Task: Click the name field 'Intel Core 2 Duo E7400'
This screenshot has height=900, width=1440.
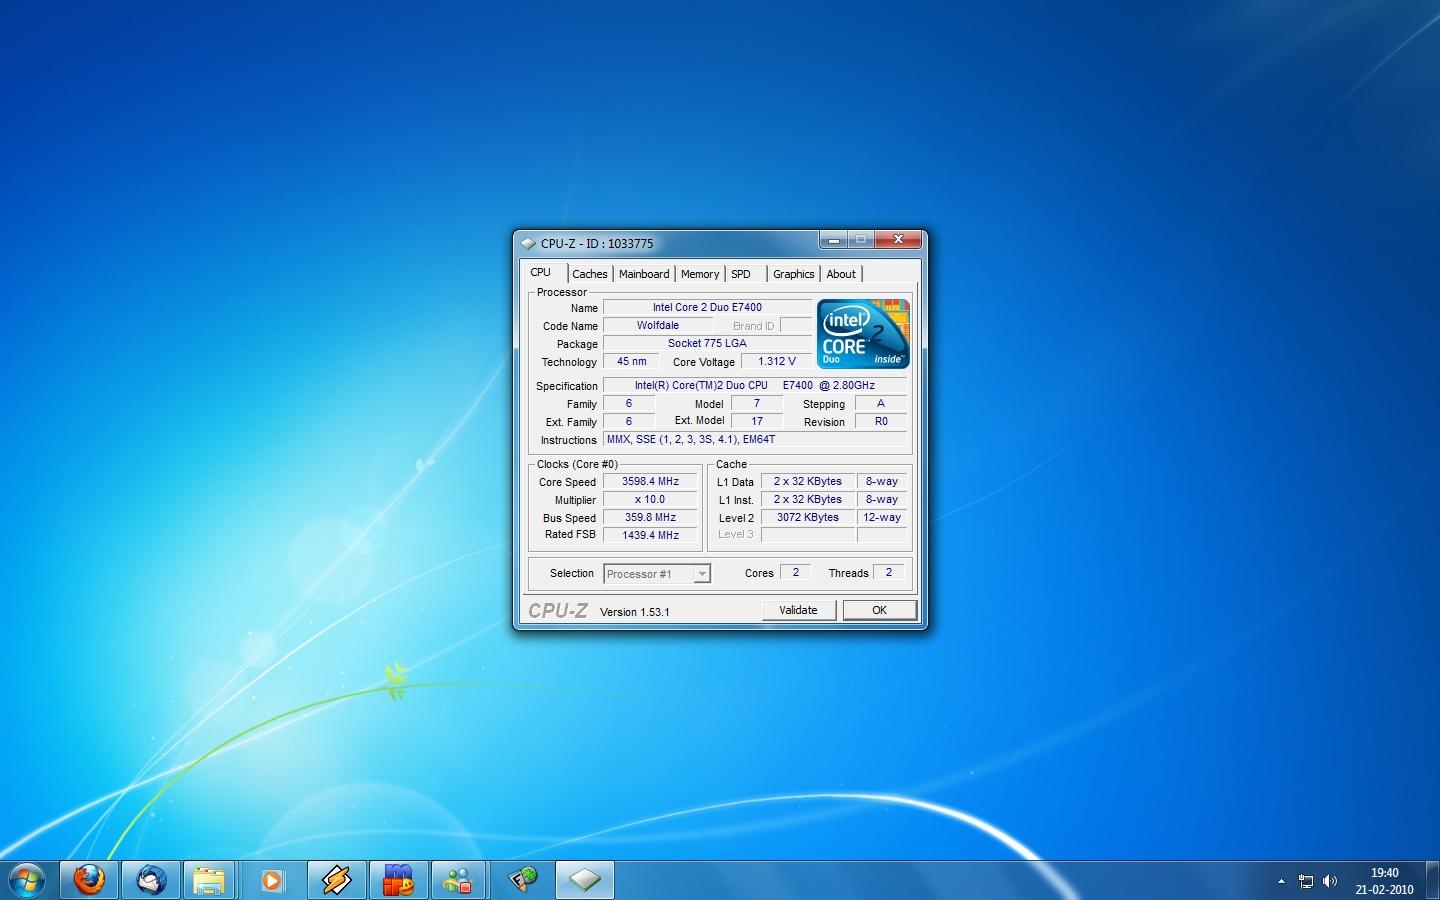Action: [x=707, y=307]
